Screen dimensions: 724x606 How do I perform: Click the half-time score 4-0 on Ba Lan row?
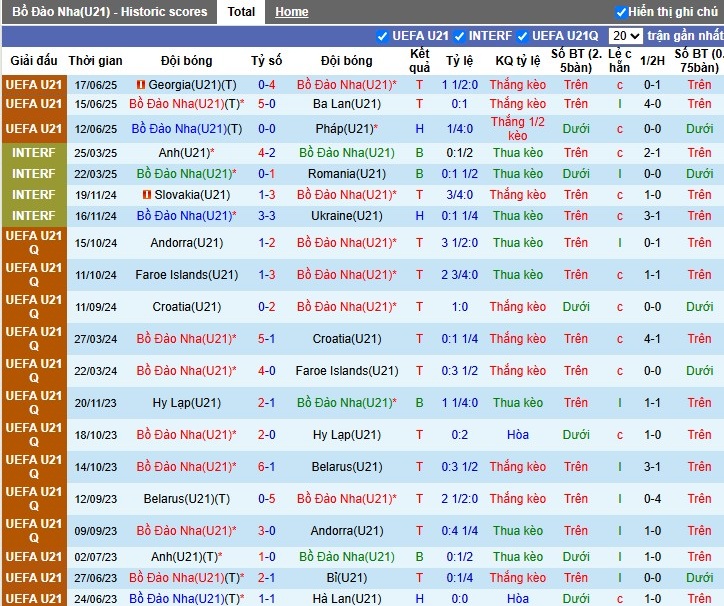tap(652, 104)
